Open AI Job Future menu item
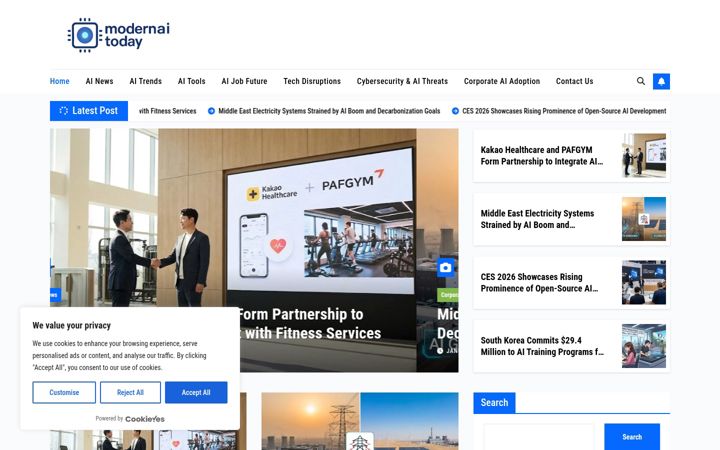This screenshot has height=450, width=720. pos(244,81)
